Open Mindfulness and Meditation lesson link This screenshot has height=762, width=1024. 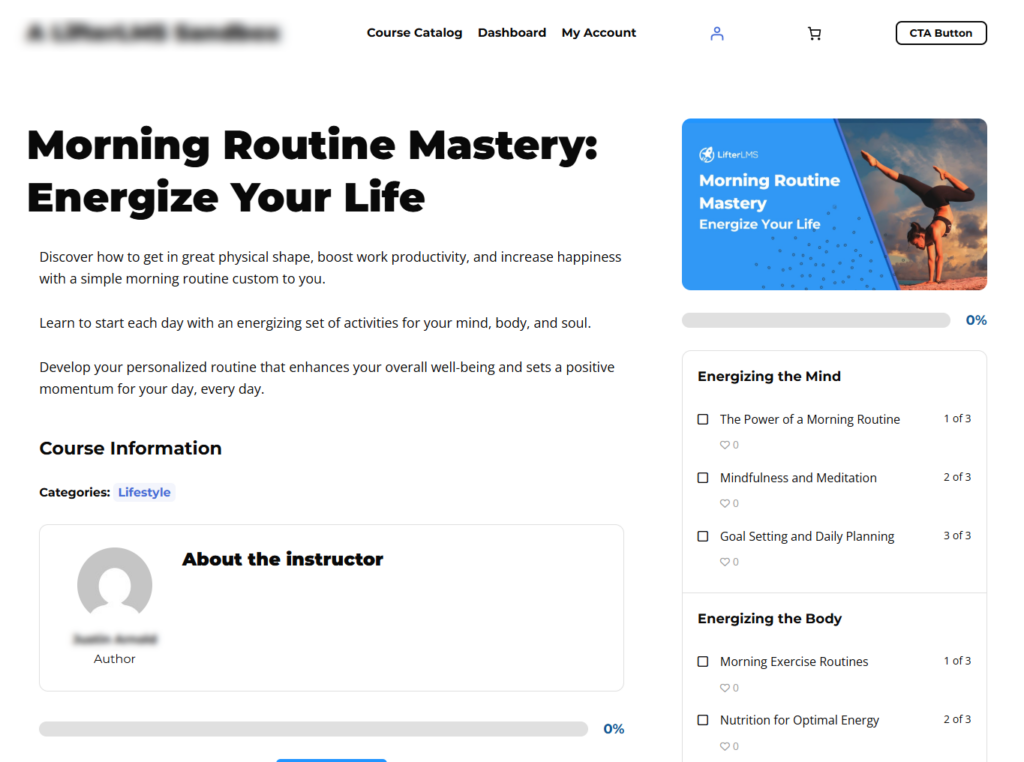tap(798, 478)
